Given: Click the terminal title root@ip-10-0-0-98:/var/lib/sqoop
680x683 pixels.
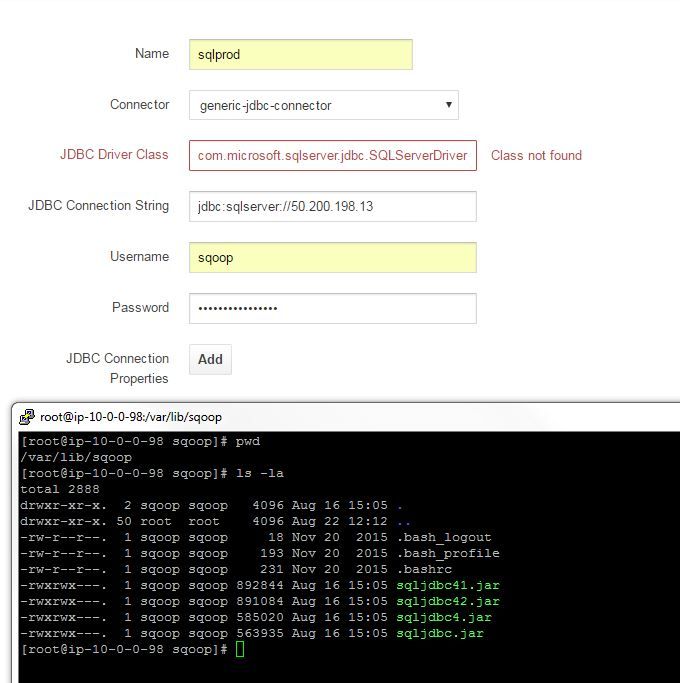Looking at the screenshot, I should [131, 417].
